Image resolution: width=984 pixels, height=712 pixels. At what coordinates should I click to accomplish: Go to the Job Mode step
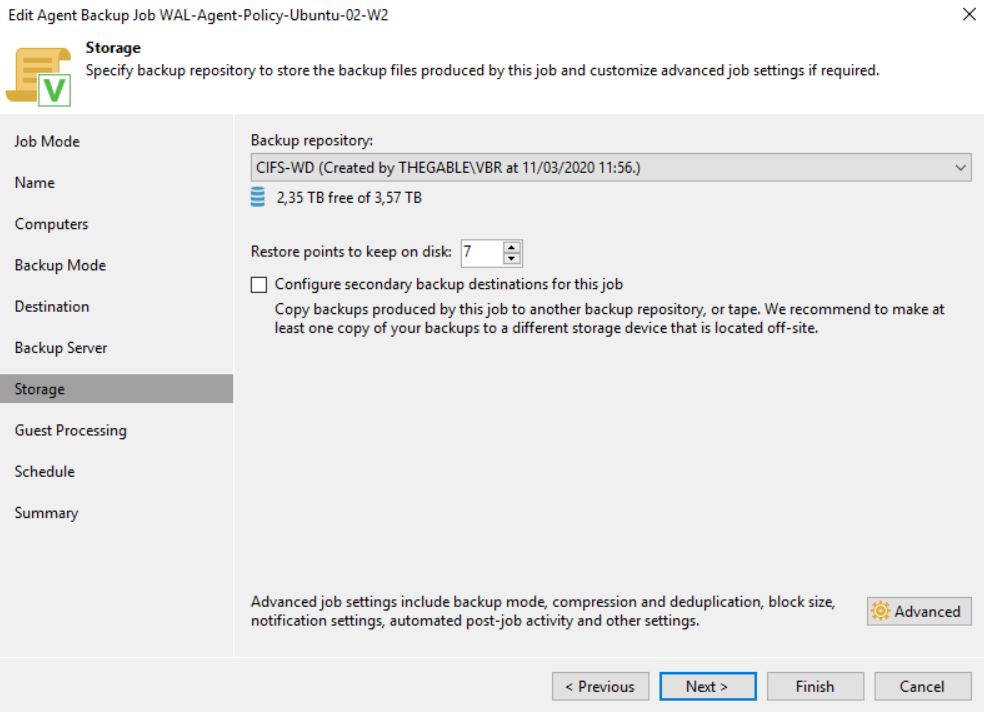click(47, 141)
